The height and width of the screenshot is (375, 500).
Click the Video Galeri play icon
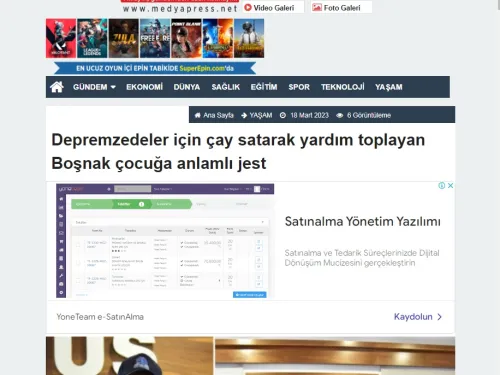point(248,7)
